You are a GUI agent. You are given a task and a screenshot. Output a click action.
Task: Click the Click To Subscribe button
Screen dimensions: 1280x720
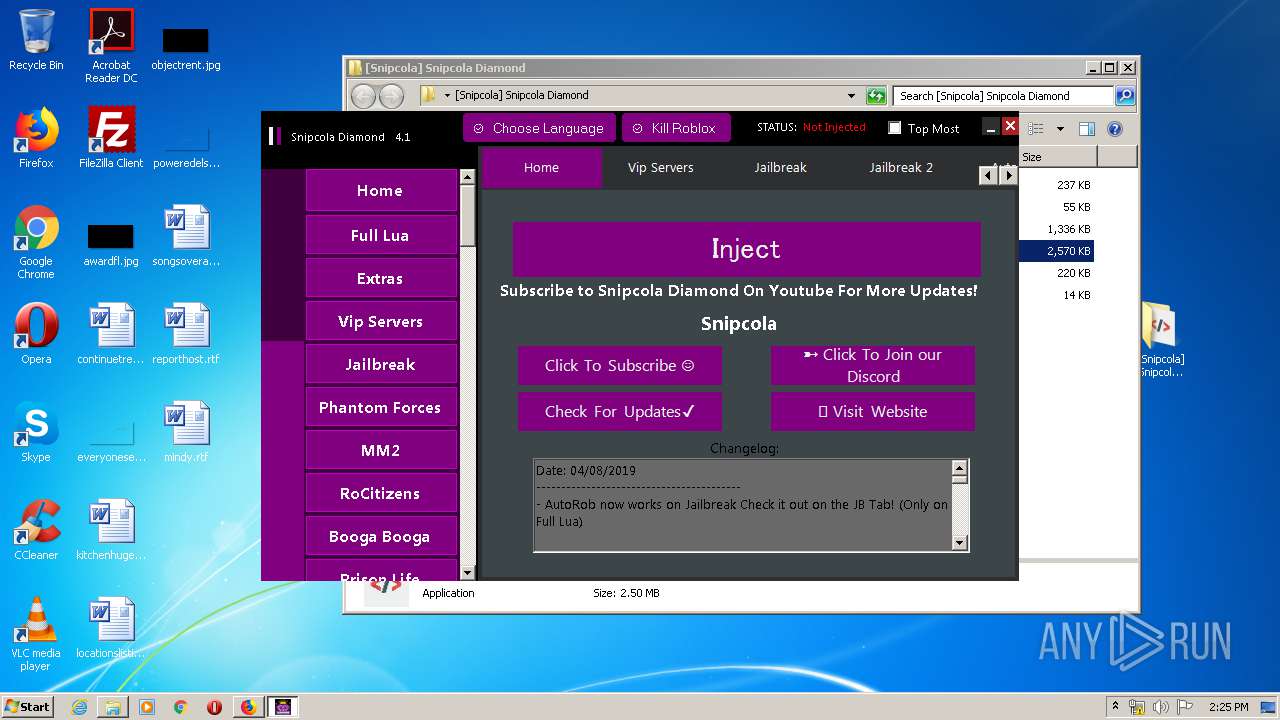click(x=619, y=365)
